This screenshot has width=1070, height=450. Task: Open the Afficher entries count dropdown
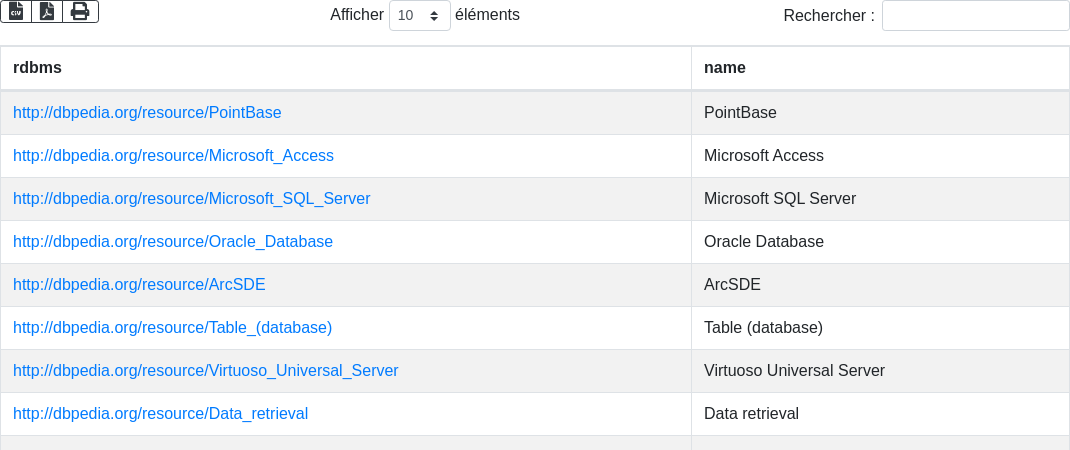(419, 16)
